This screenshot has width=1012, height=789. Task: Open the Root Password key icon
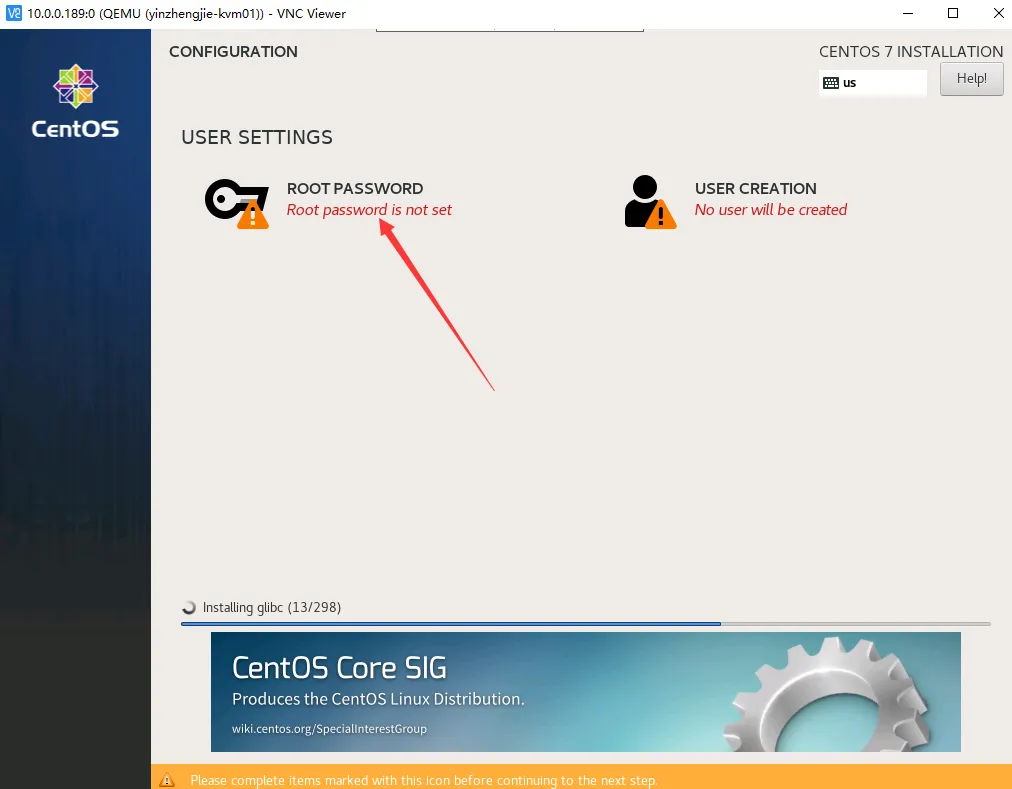tap(237, 203)
